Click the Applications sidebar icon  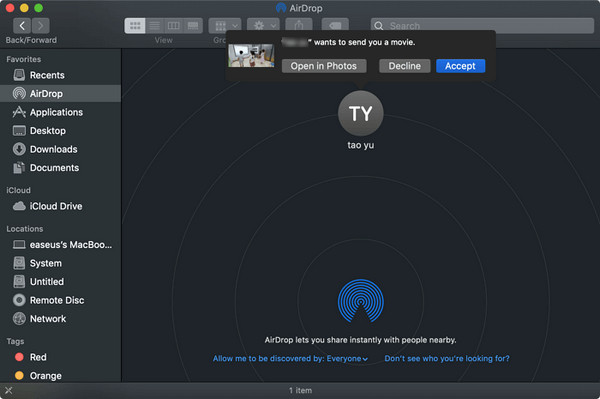pyautogui.click(x=19, y=112)
